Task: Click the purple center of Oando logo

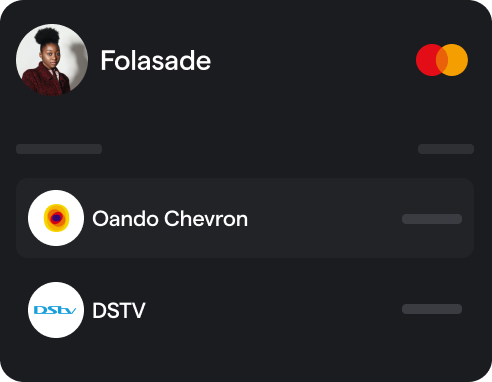Action: [56, 218]
